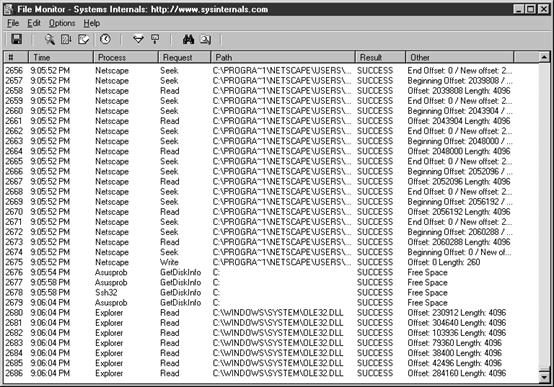Maximize the File Monitor window
Viewport: 554px width, 387px height.
[x=530, y=9]
